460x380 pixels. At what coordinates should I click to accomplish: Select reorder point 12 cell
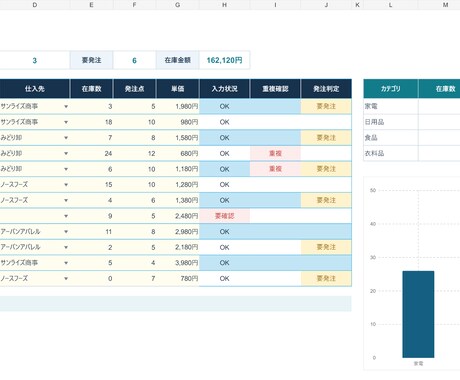[134, 153]
